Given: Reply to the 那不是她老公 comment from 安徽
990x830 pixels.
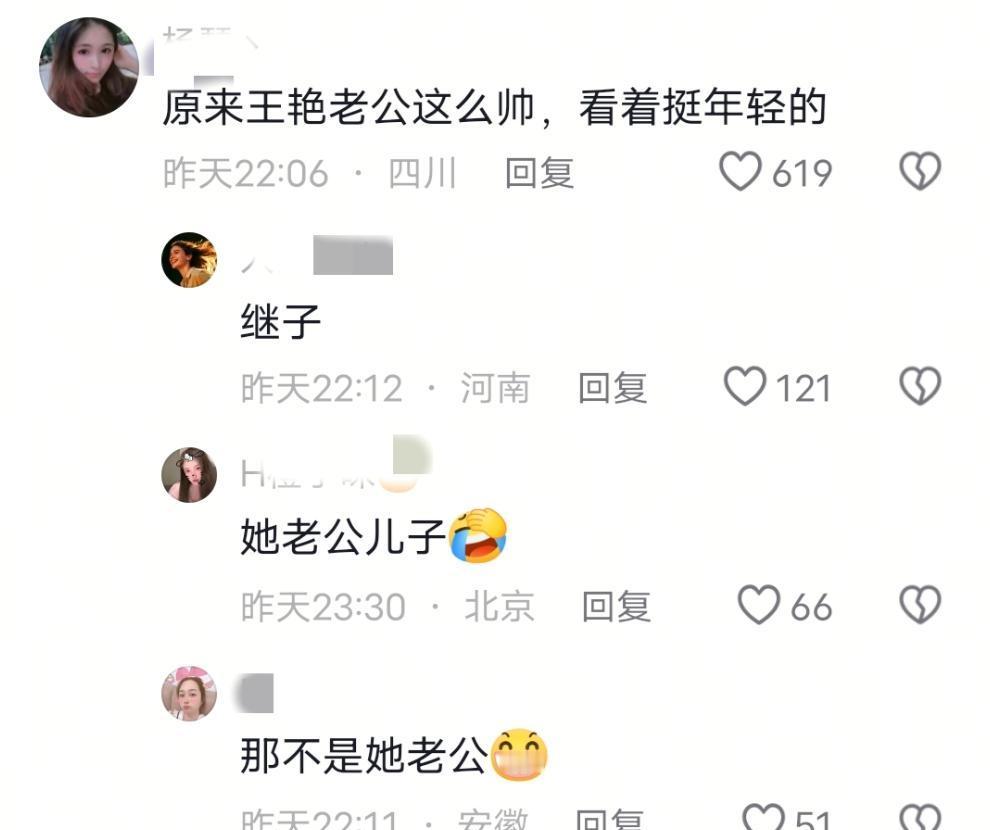Looking at the screenshot, I should click(610, 819).
